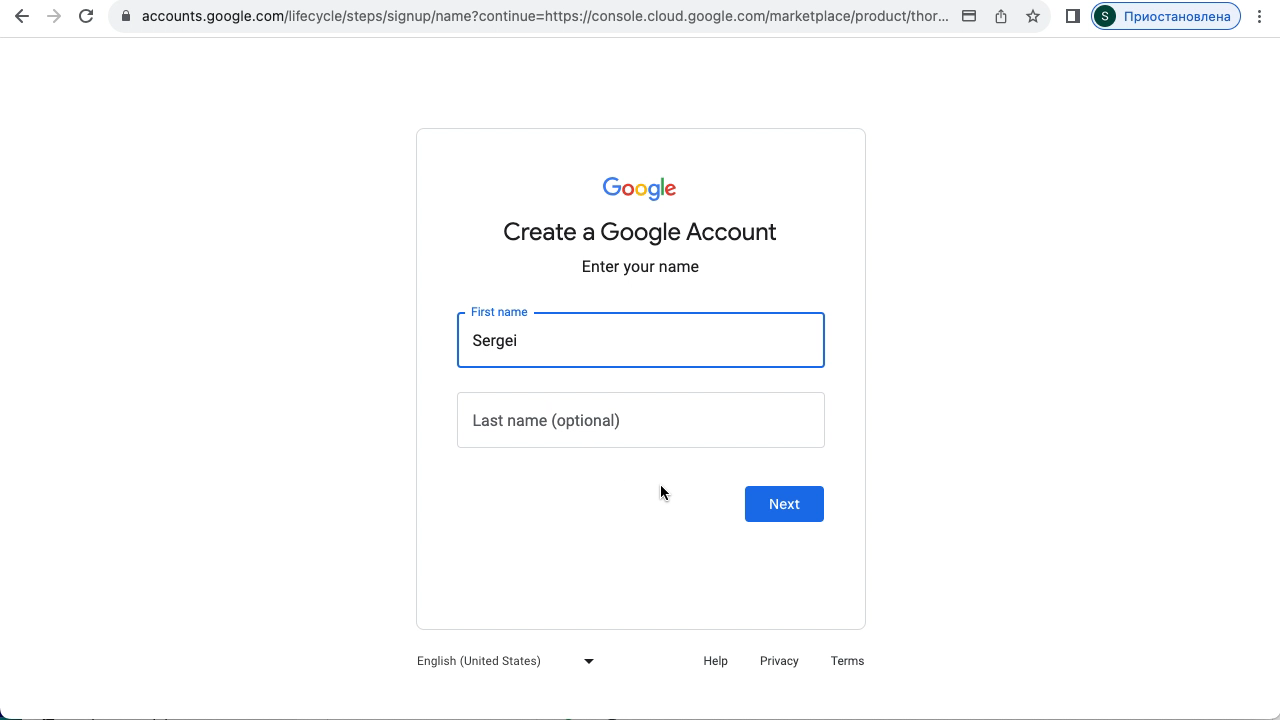The image size is (1280, 720).
Task: Open the Chrome three-dot menu
Action: (x=1260, y=16)
